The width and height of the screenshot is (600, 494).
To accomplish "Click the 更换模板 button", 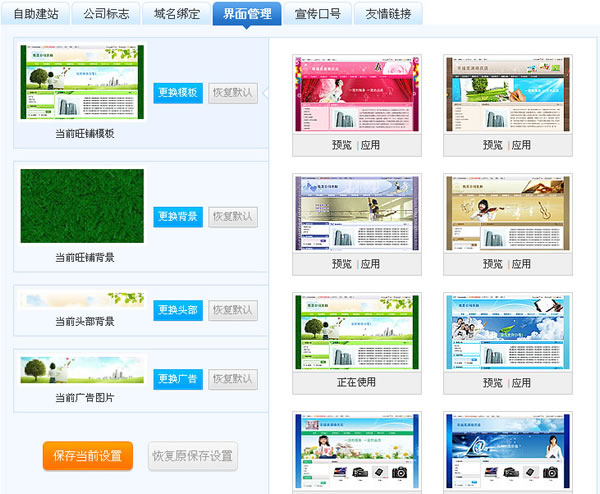I will click(178, 93).
